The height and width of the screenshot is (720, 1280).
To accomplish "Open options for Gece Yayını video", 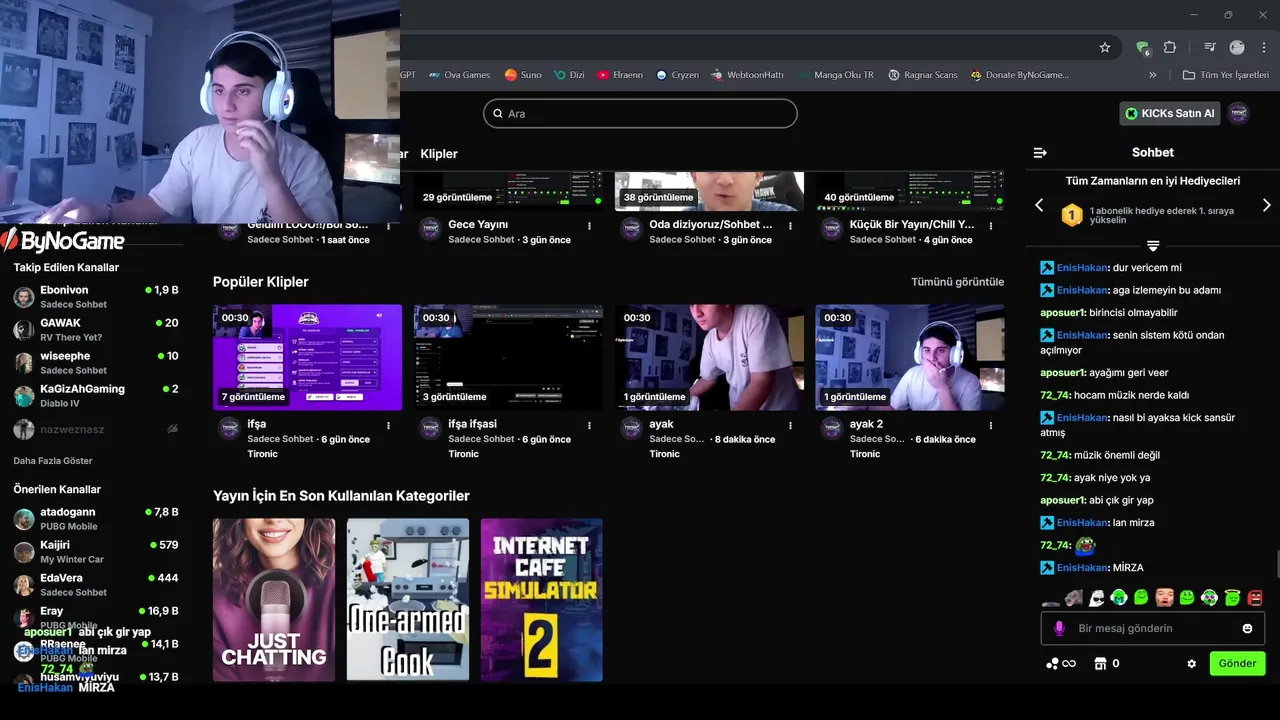I will (x=589, y=226).
